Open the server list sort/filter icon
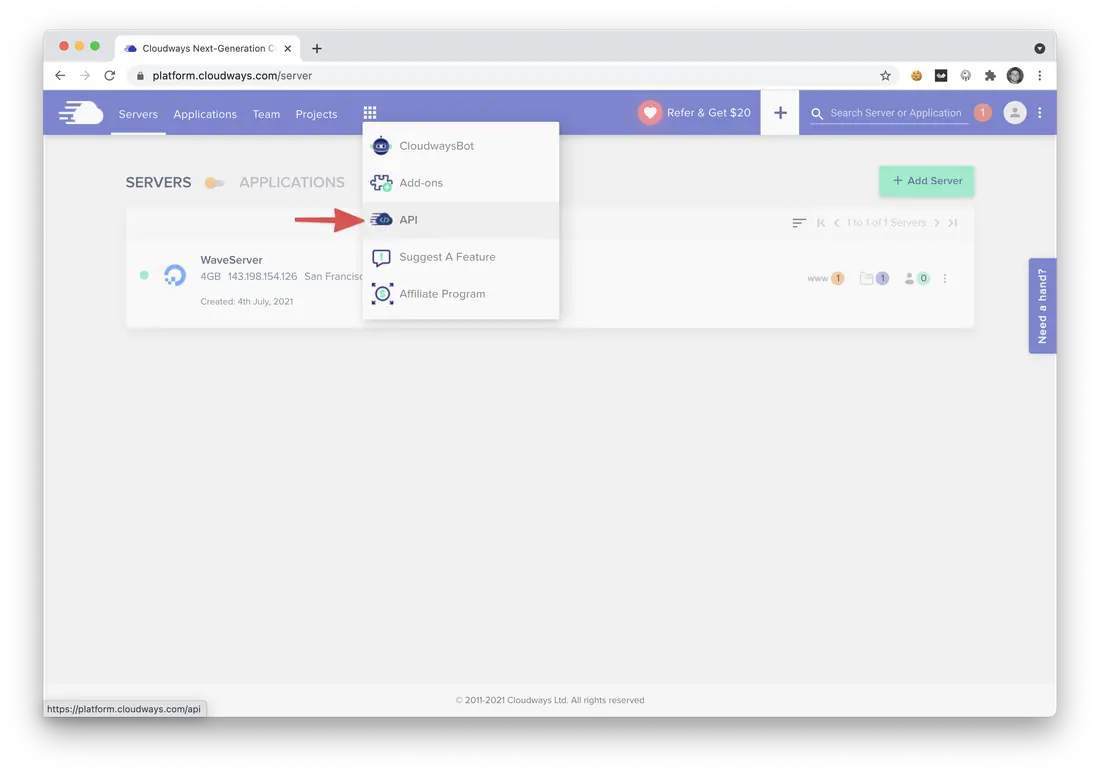Image resolution: width=1100 pixels, height=774 pixels. coord(799,222)
